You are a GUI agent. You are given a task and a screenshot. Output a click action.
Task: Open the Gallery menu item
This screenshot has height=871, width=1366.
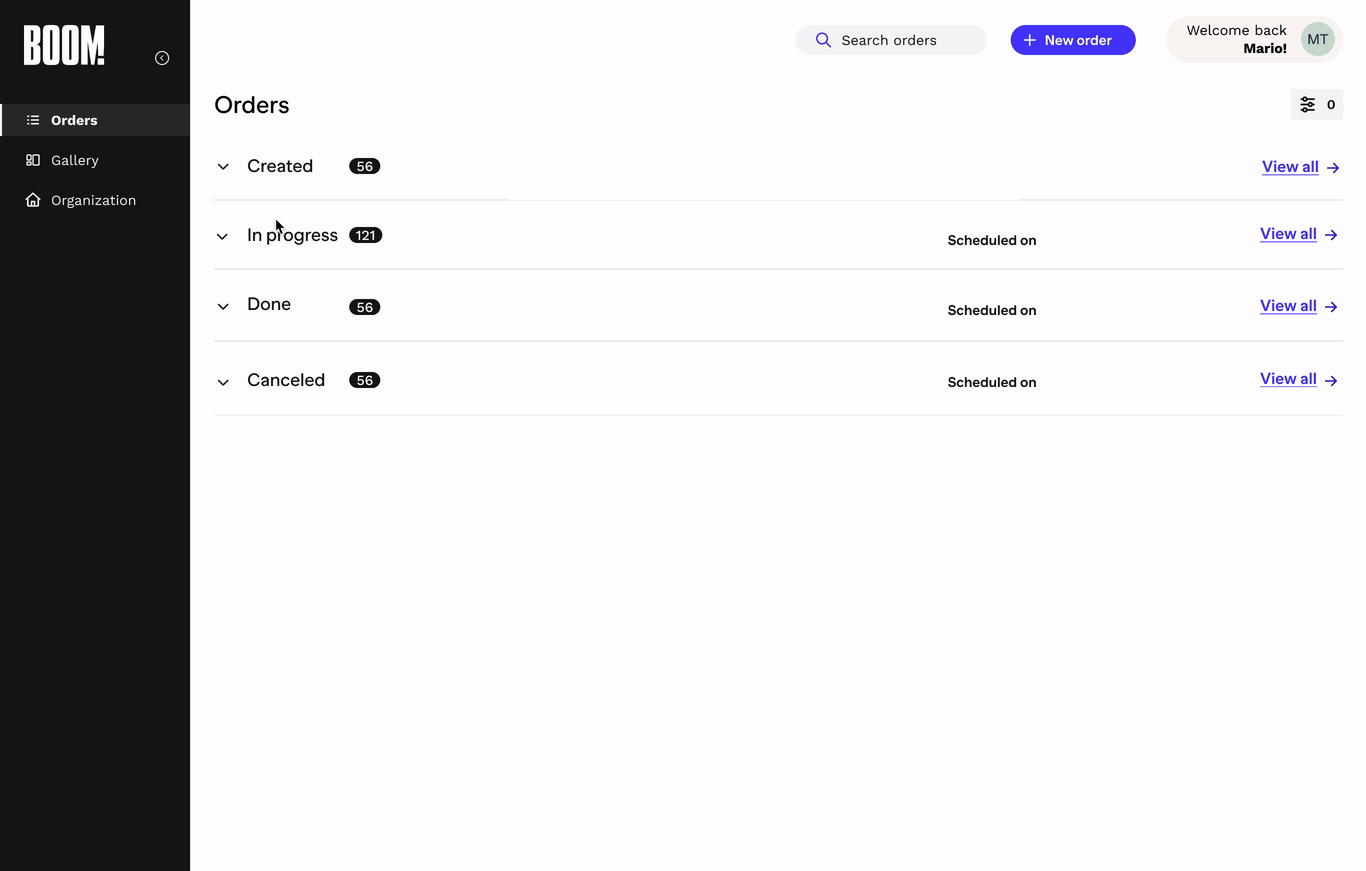pyautogui.click(x=75, y=160)
